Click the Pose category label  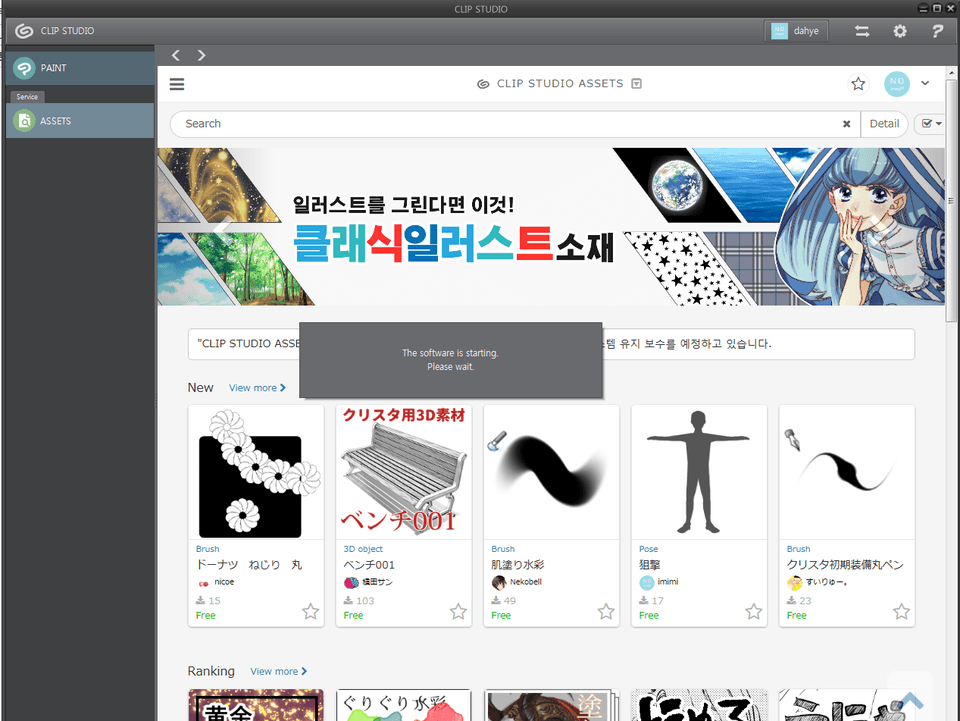coord(648,549)
